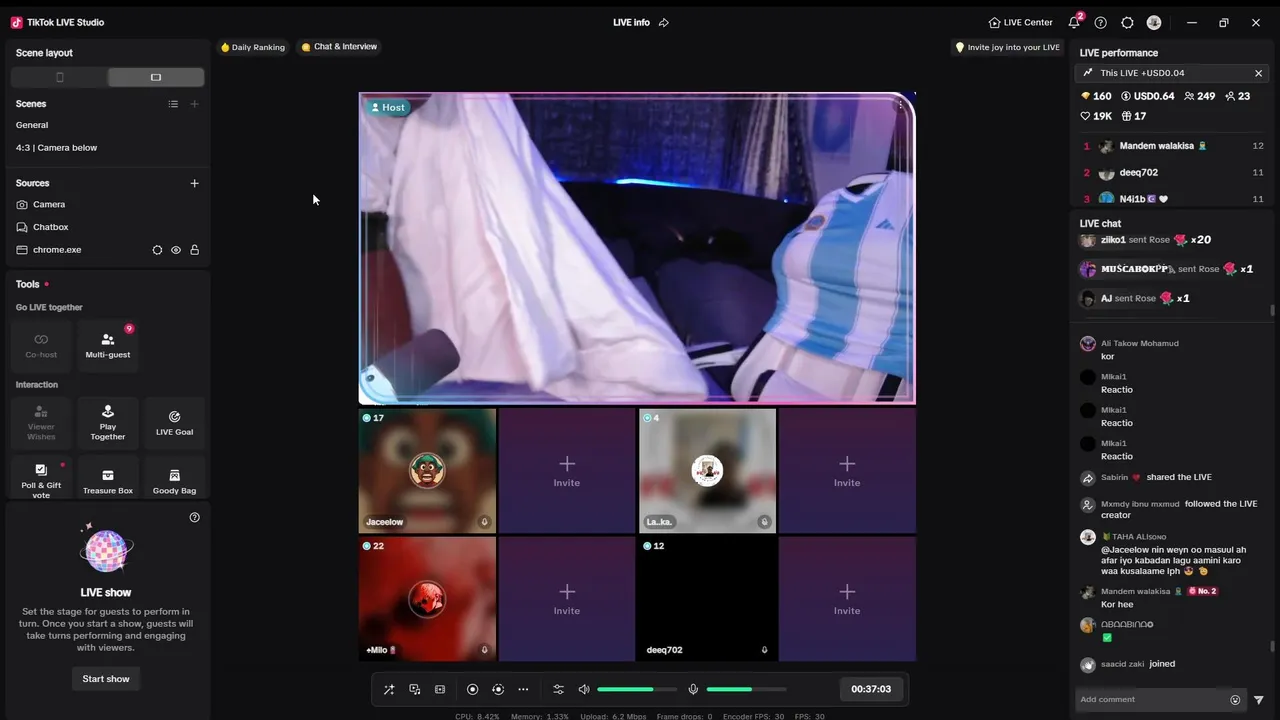Mute Jaceelow's microphone icon
1280x720 pixels.
[x=484, y=522]
